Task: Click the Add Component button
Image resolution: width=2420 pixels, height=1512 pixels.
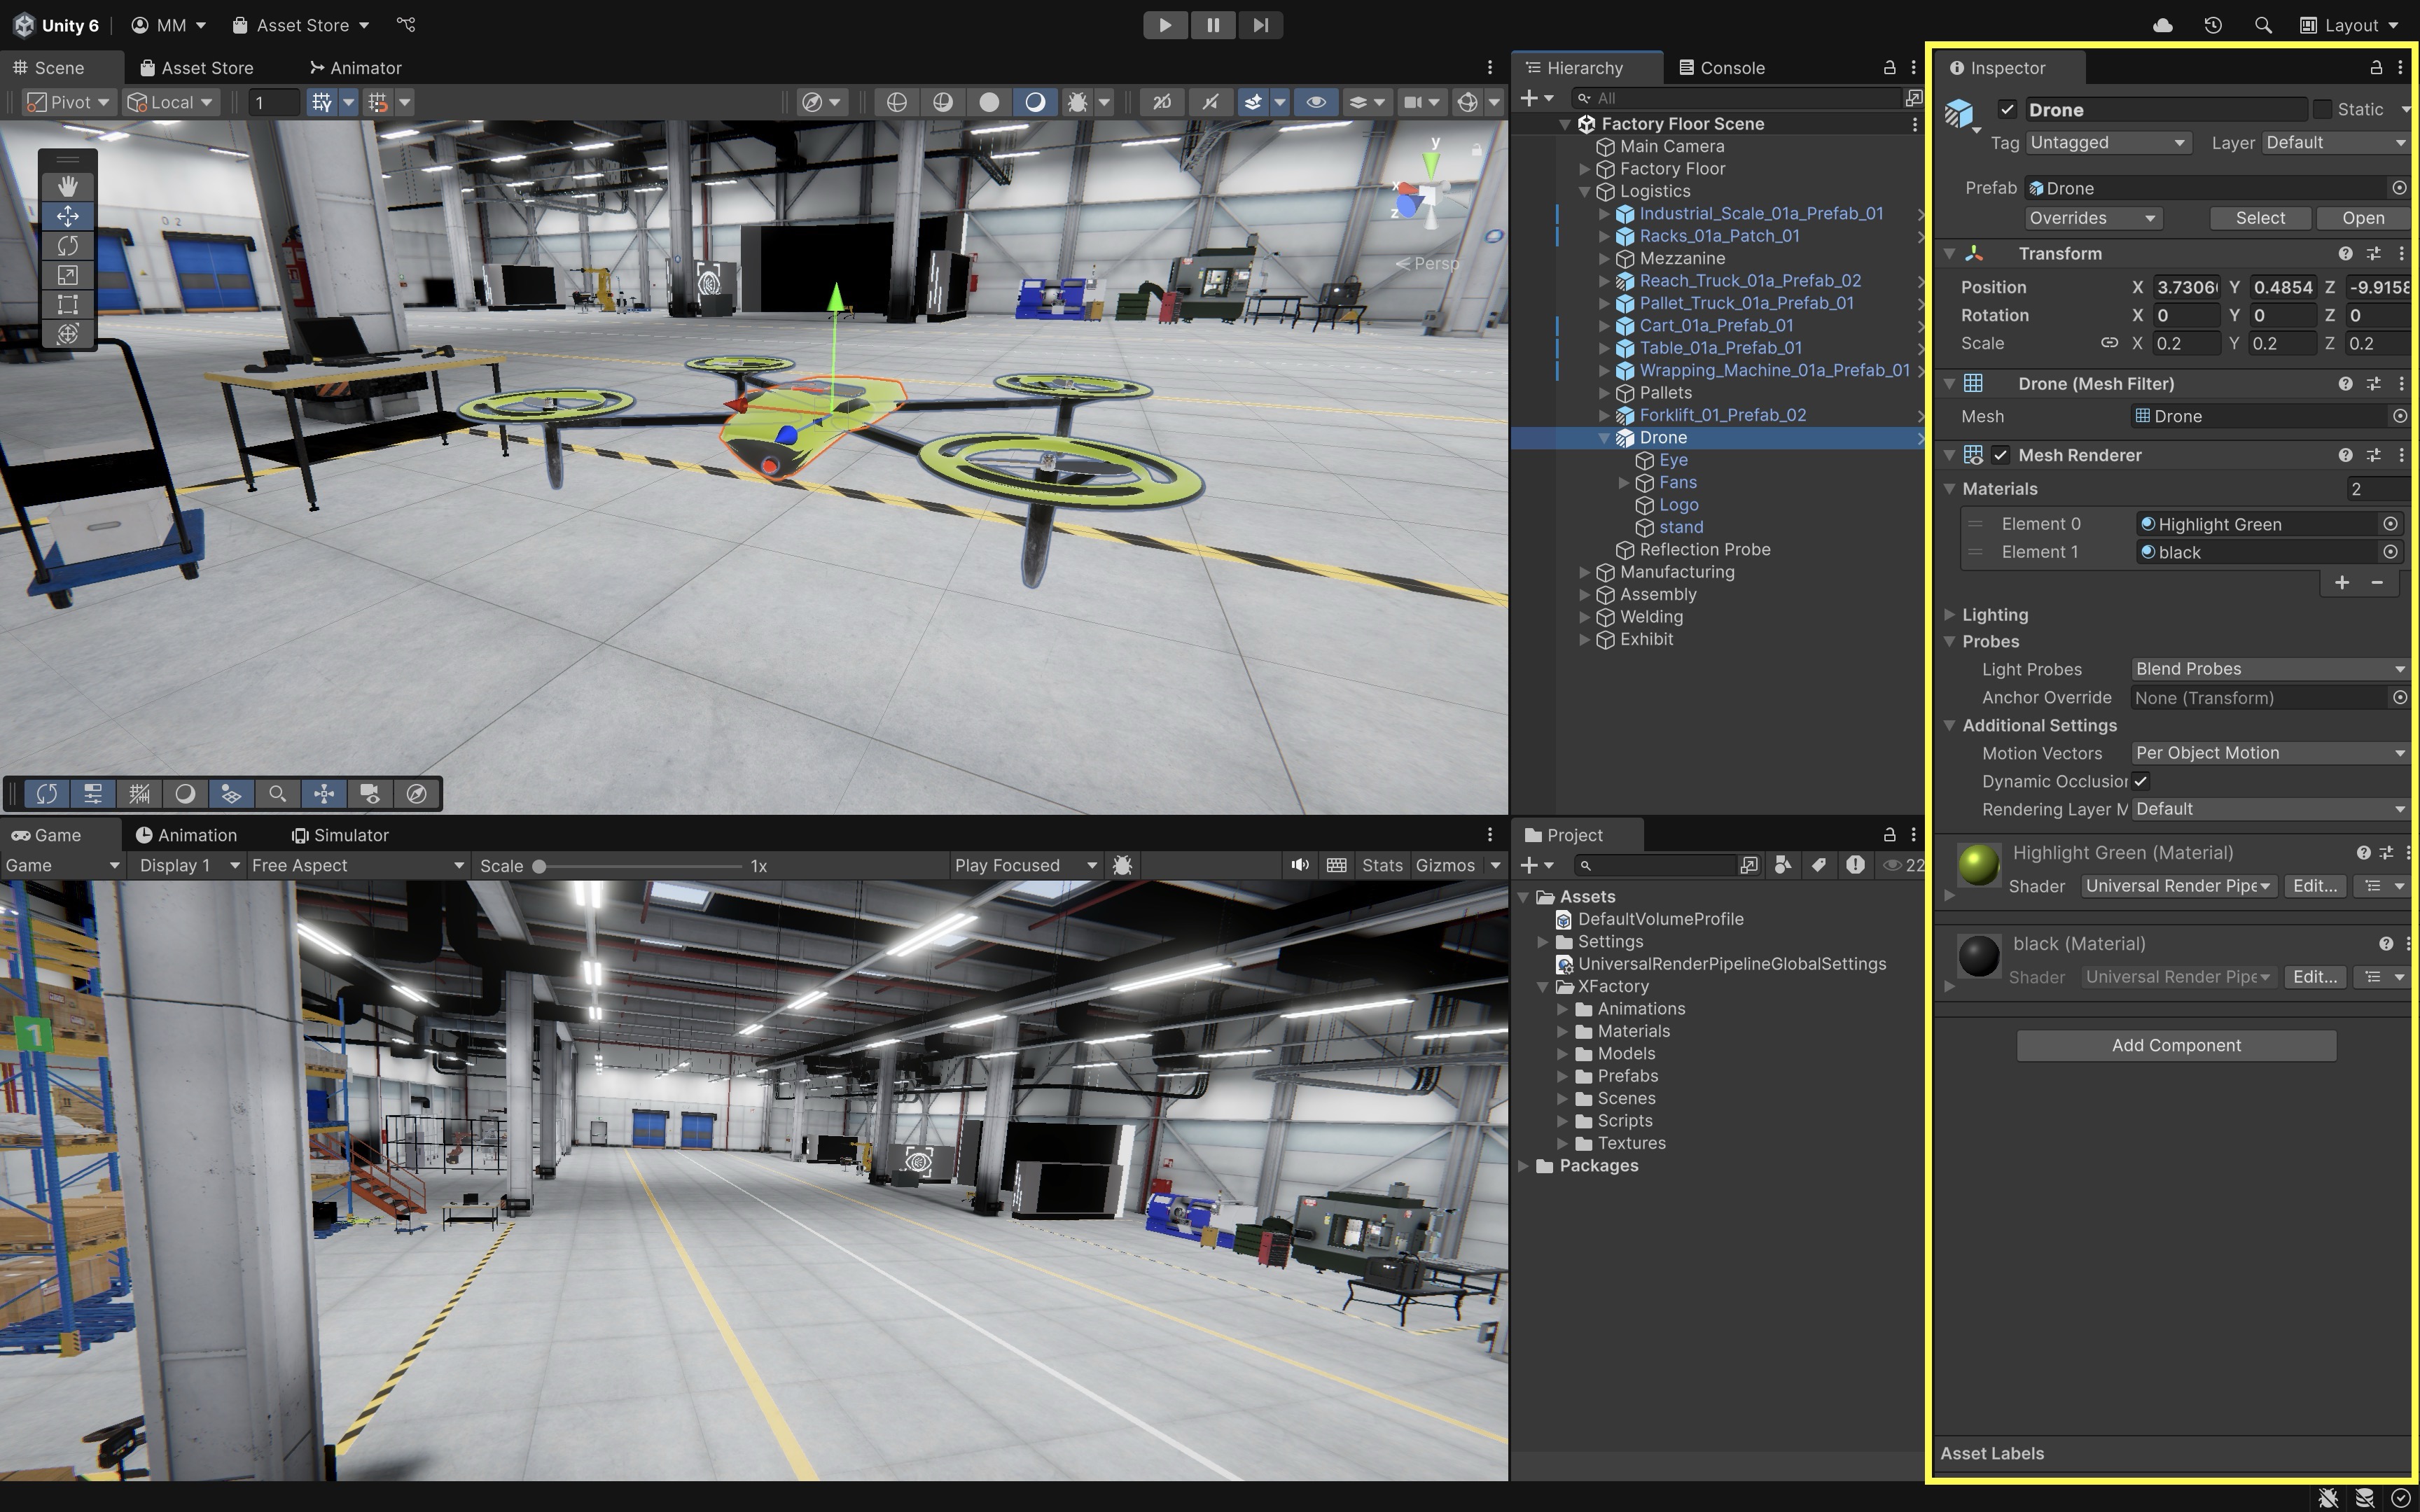Action: [x=2176, y=1045]
